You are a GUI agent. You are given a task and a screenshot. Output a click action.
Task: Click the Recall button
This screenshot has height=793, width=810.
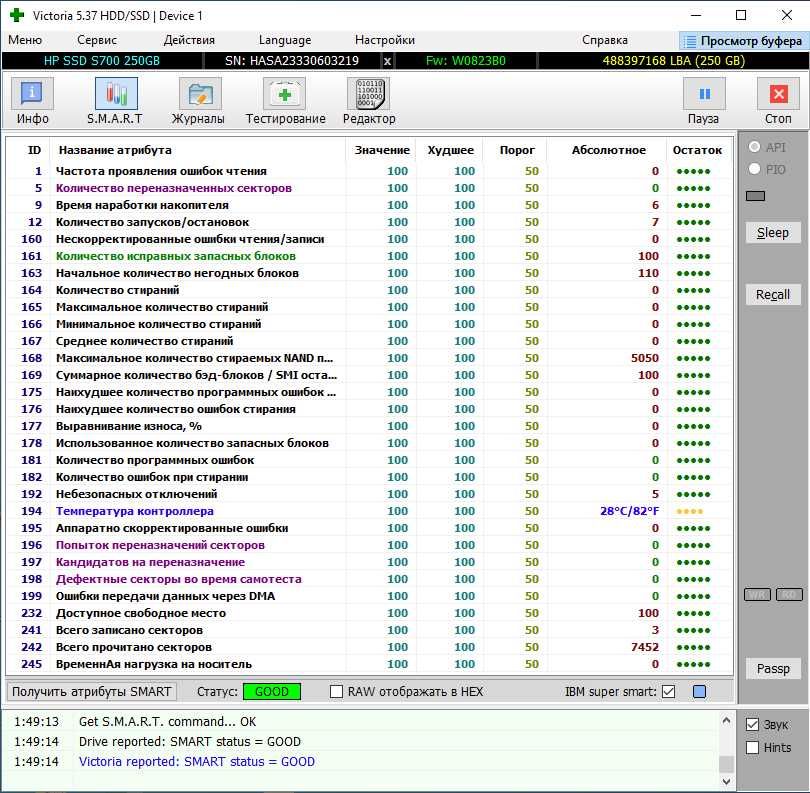[773, 294]
